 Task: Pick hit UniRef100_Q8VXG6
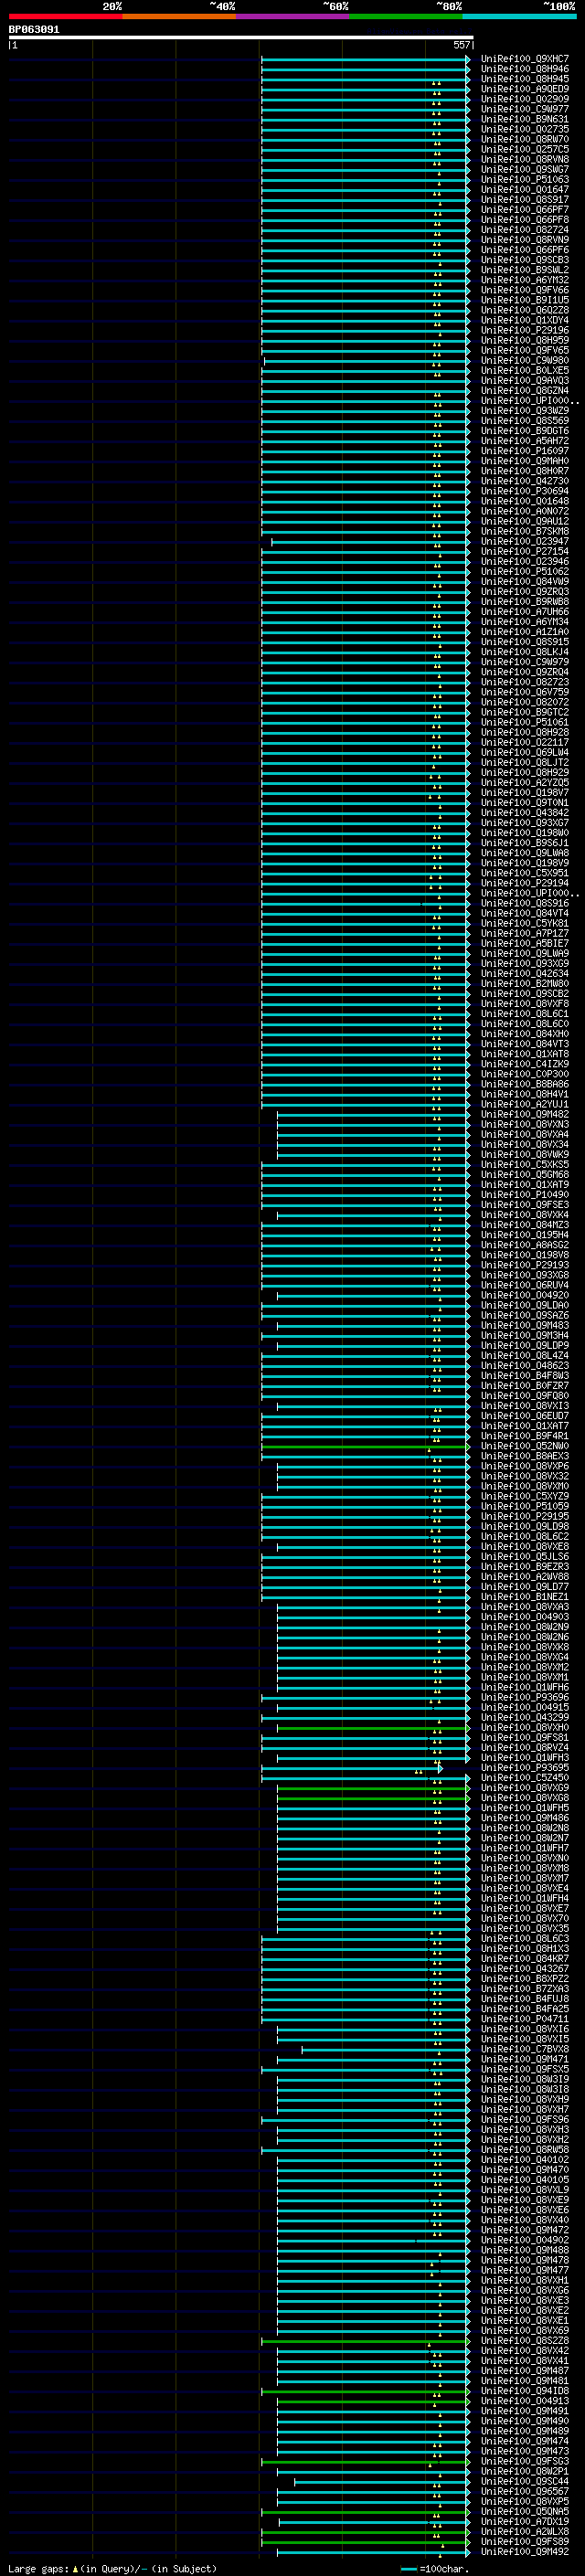tap(525, 2290)
